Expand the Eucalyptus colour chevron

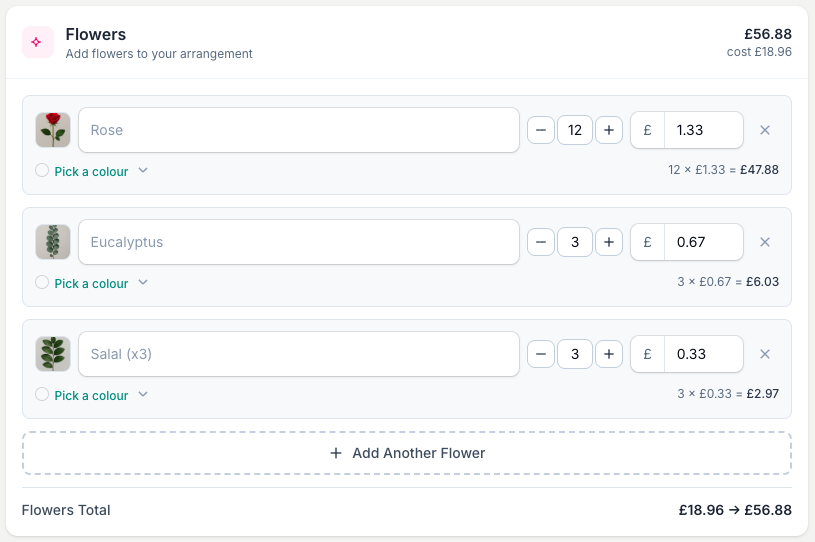143,283
